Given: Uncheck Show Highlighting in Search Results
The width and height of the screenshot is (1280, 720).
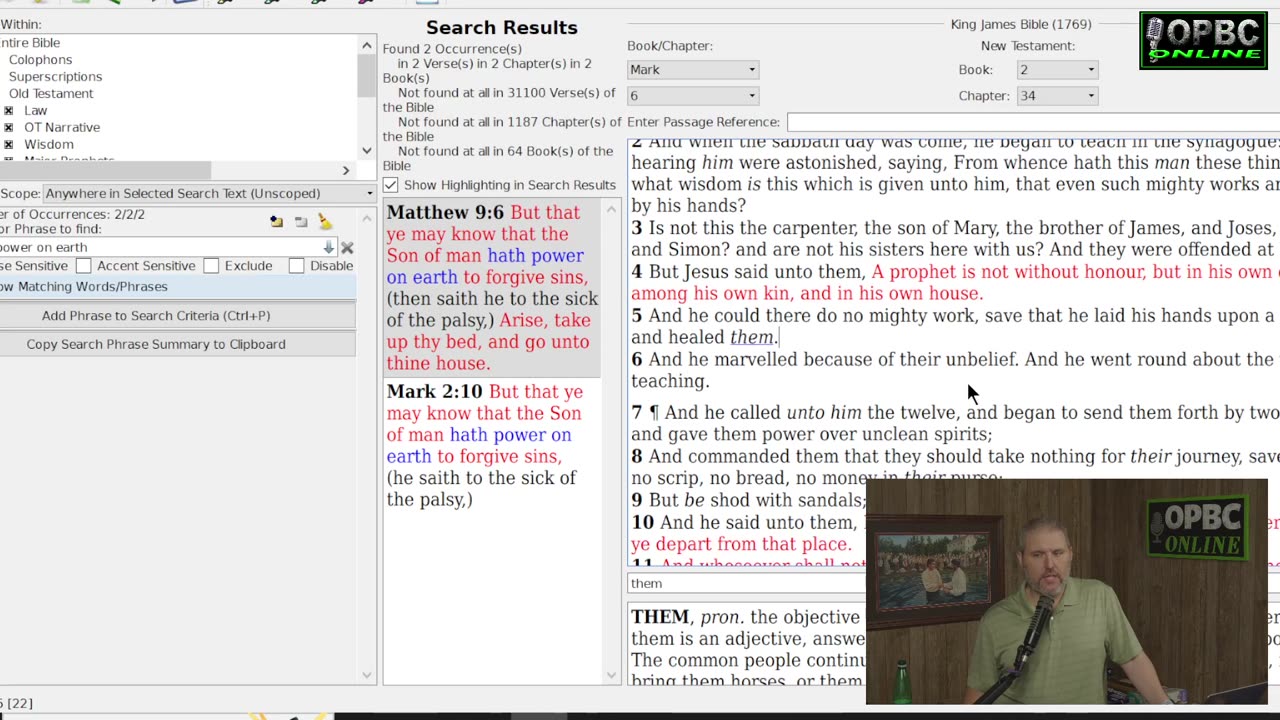Looking at the screenshot, I should 391,185.
